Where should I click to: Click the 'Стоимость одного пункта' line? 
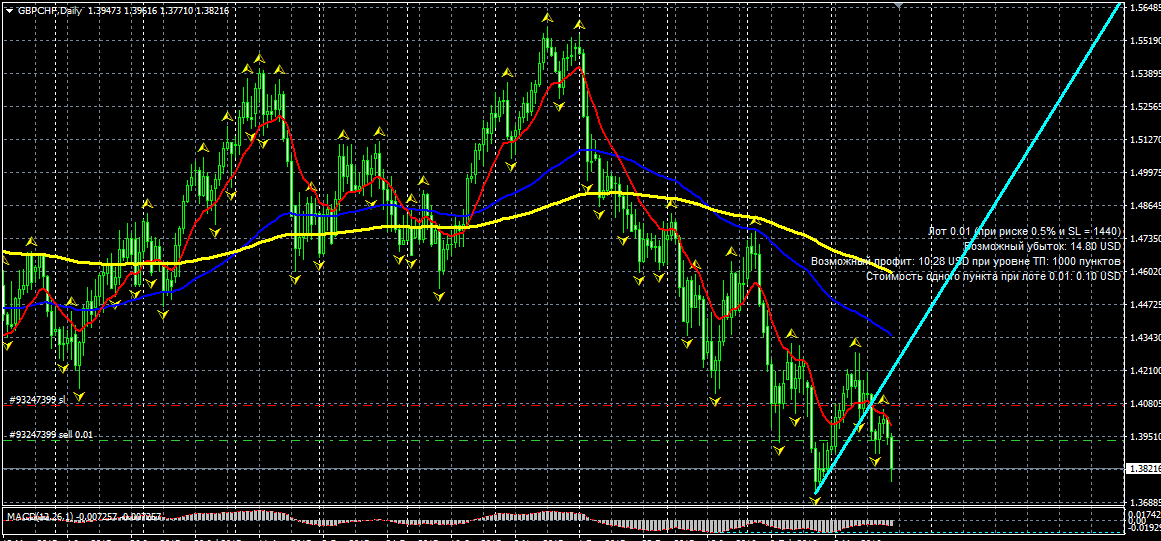[994, 276]
